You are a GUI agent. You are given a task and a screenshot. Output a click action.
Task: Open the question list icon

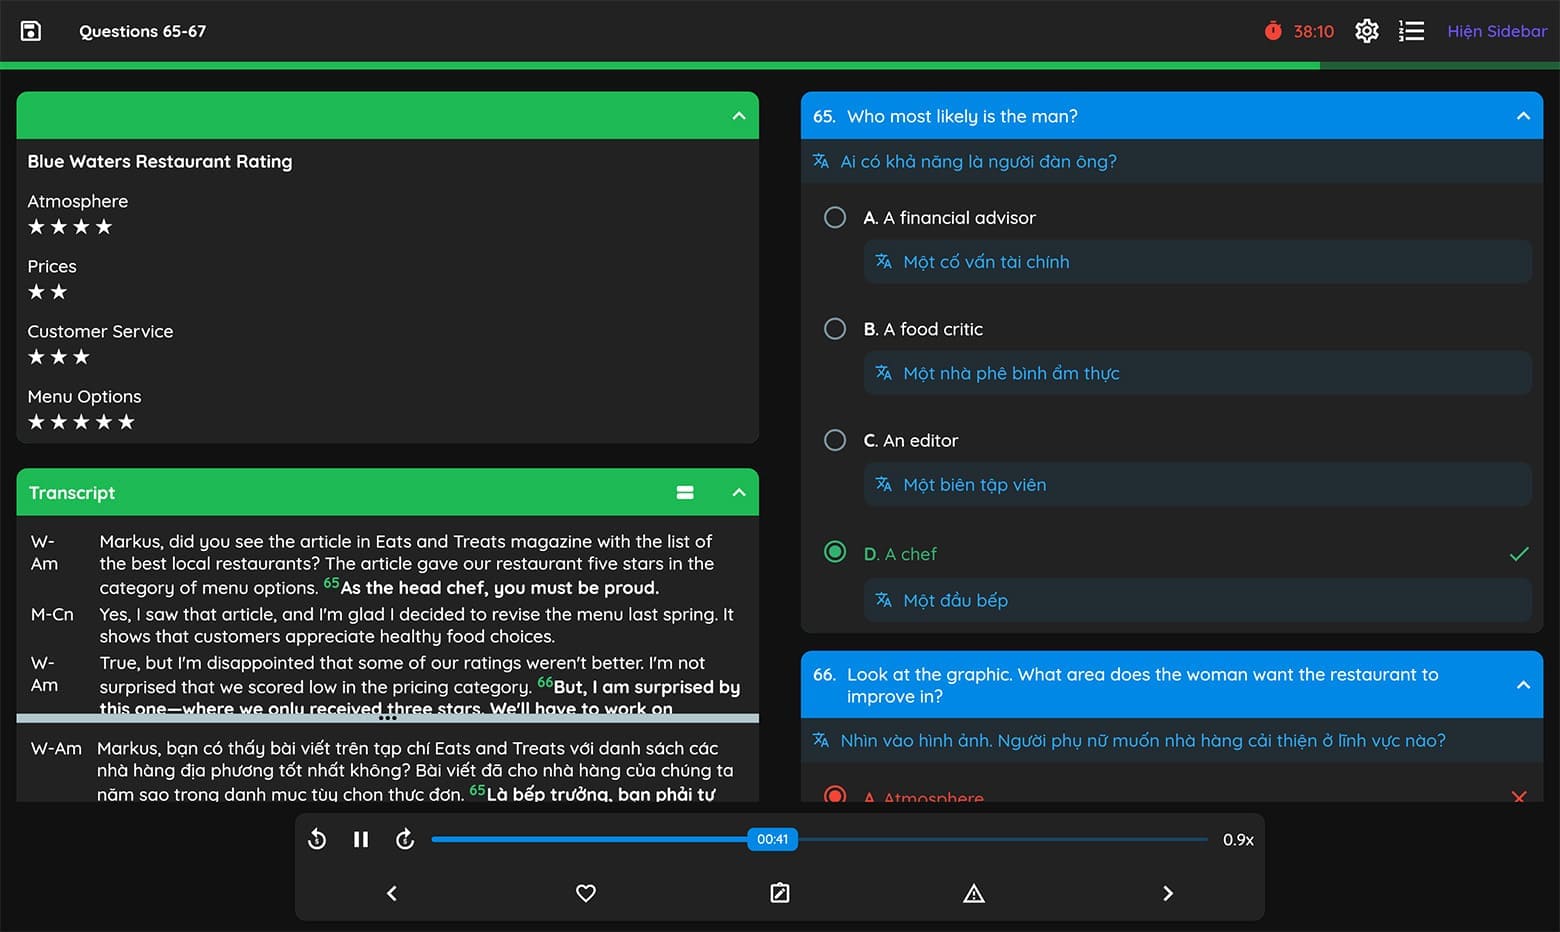(1411, 31)
